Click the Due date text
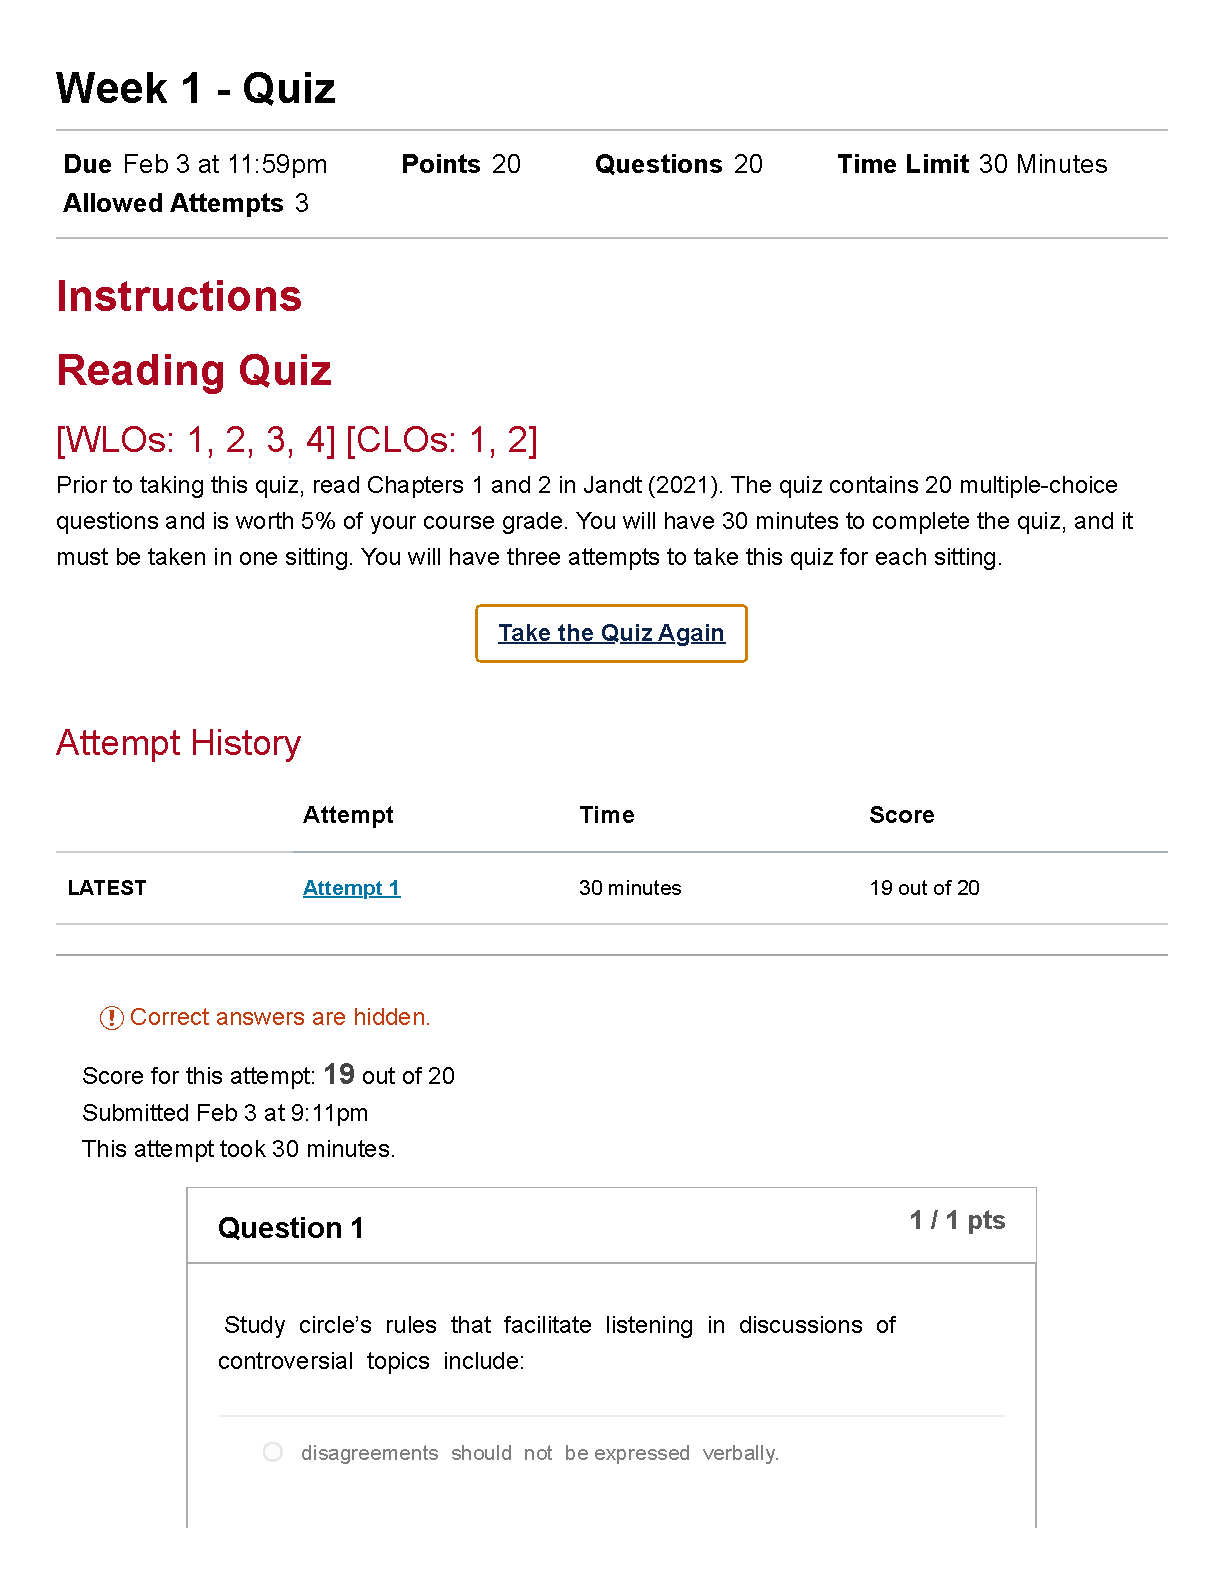1224x1584 pixels. pyautogui.click(x=196, y=164)
